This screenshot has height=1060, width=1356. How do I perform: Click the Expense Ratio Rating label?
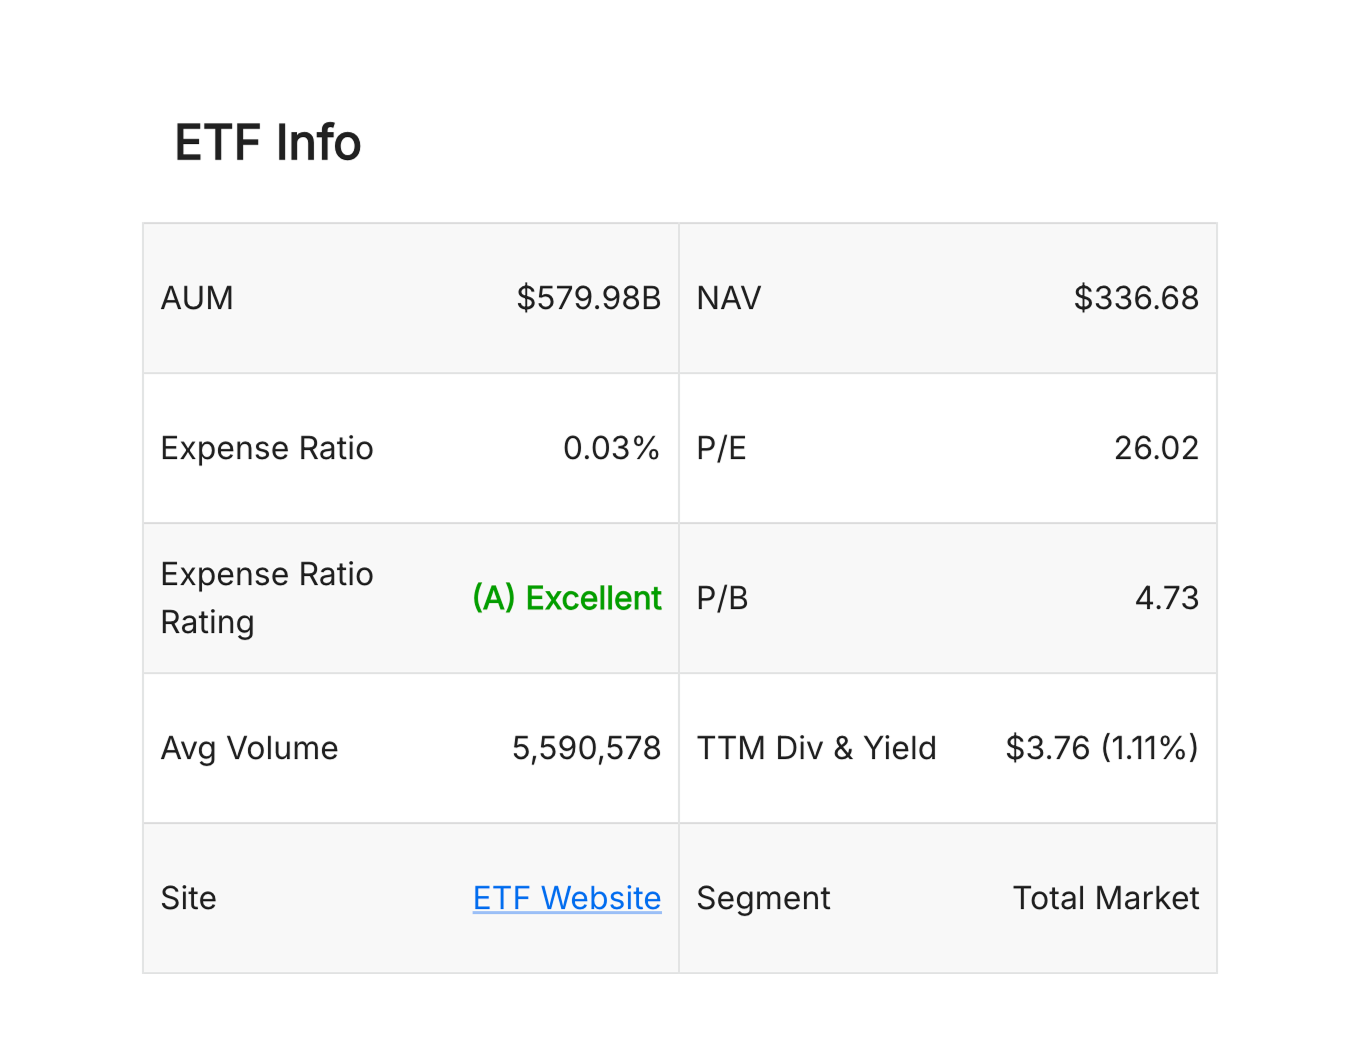point(266,598)
